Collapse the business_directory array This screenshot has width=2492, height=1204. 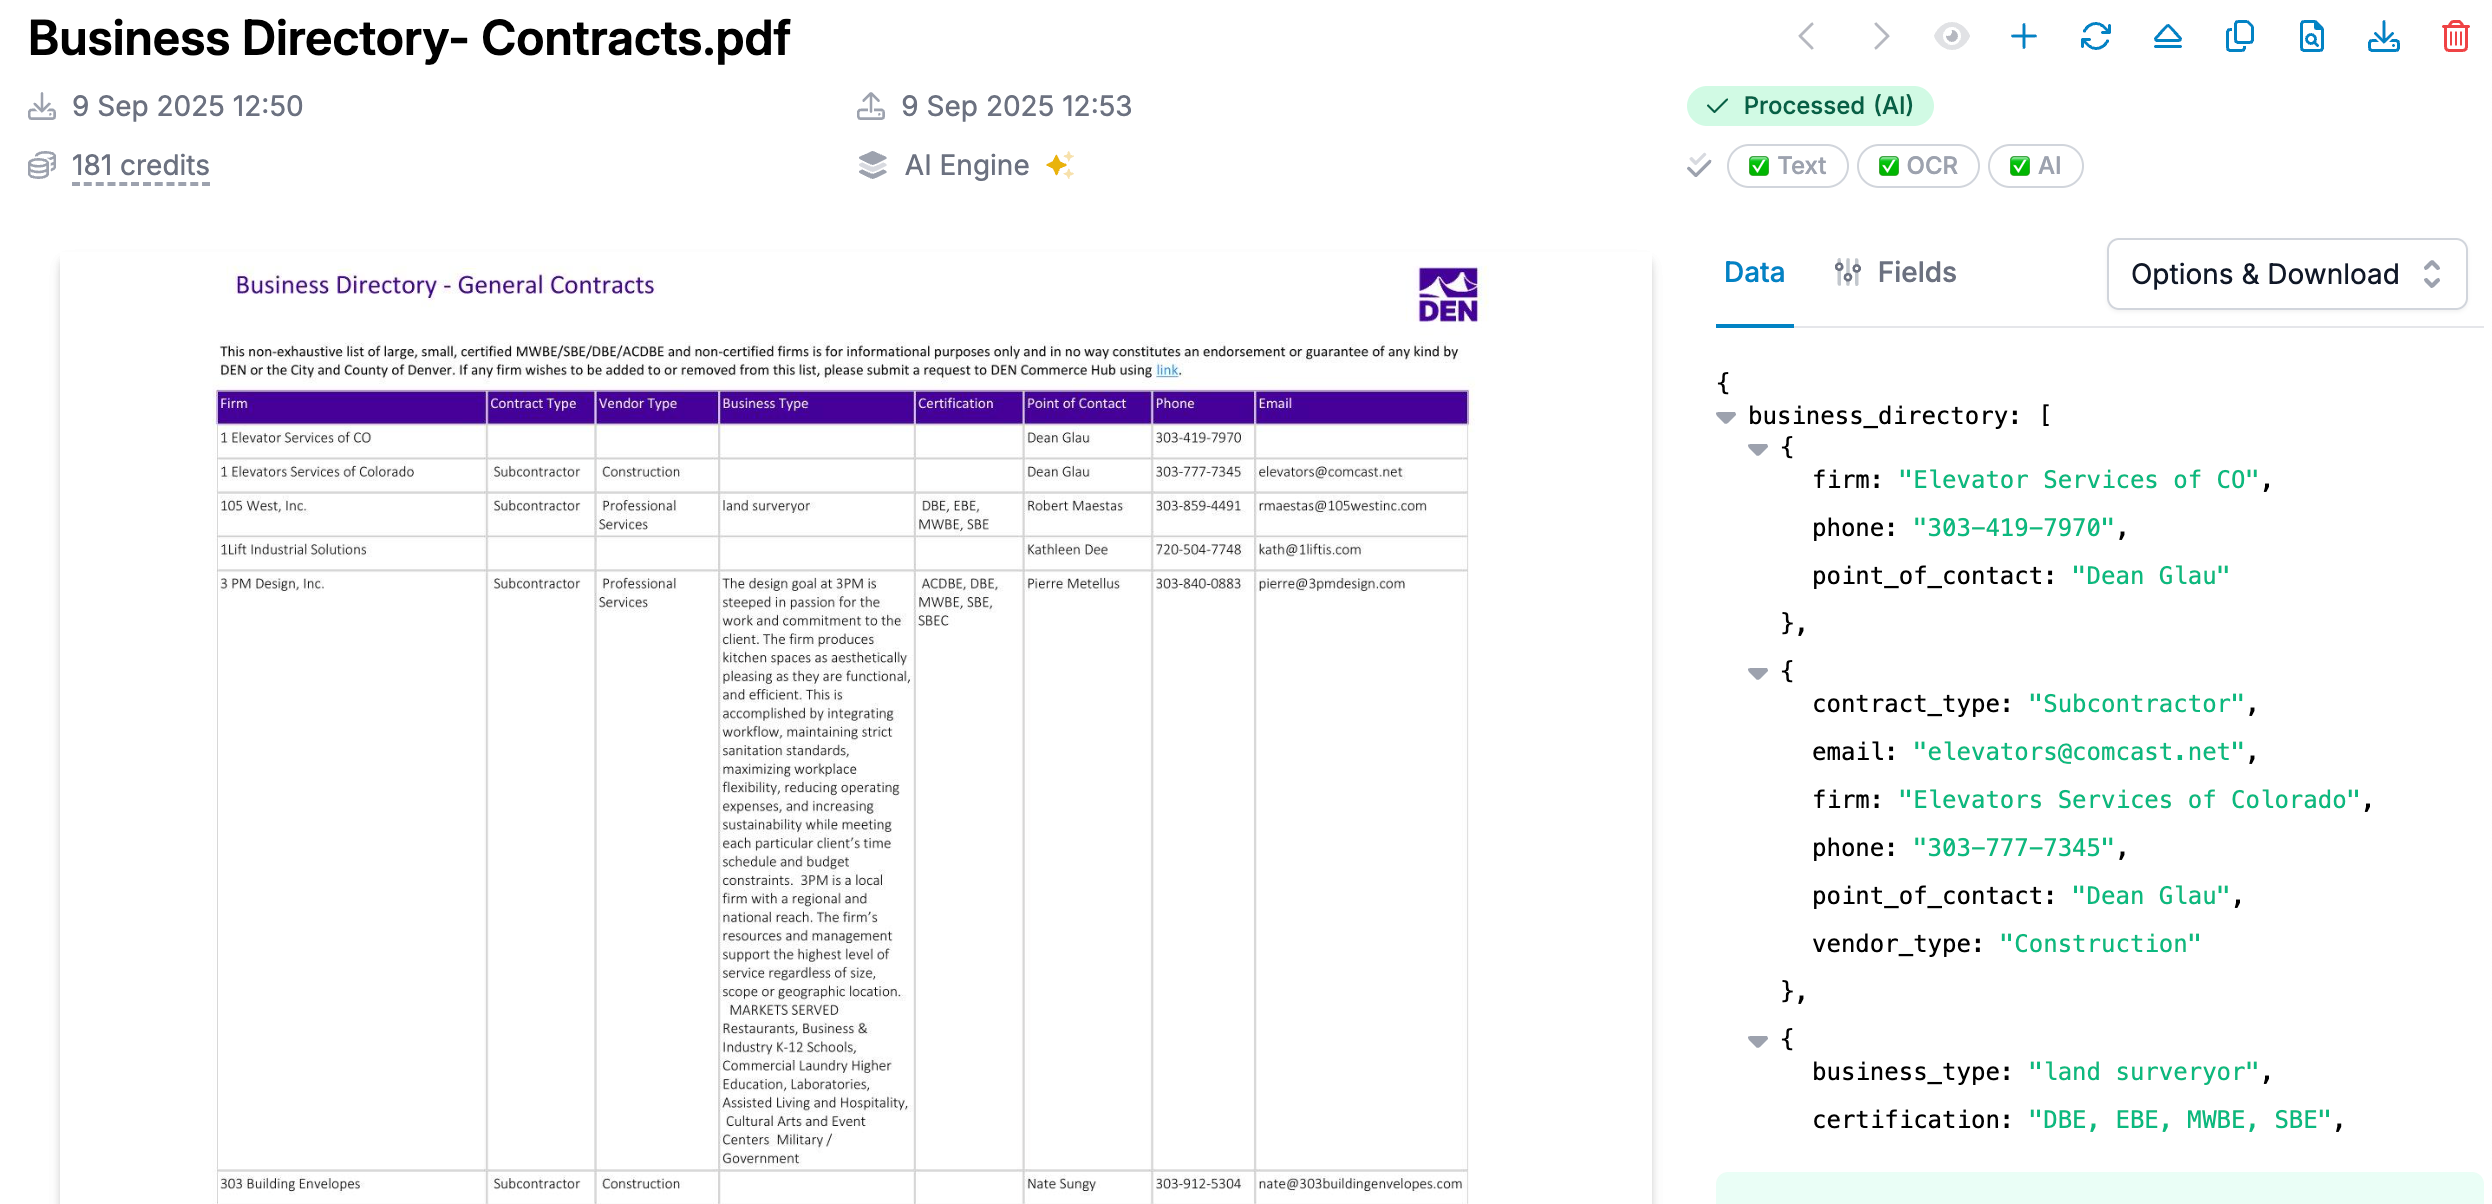click(1726, 417)
